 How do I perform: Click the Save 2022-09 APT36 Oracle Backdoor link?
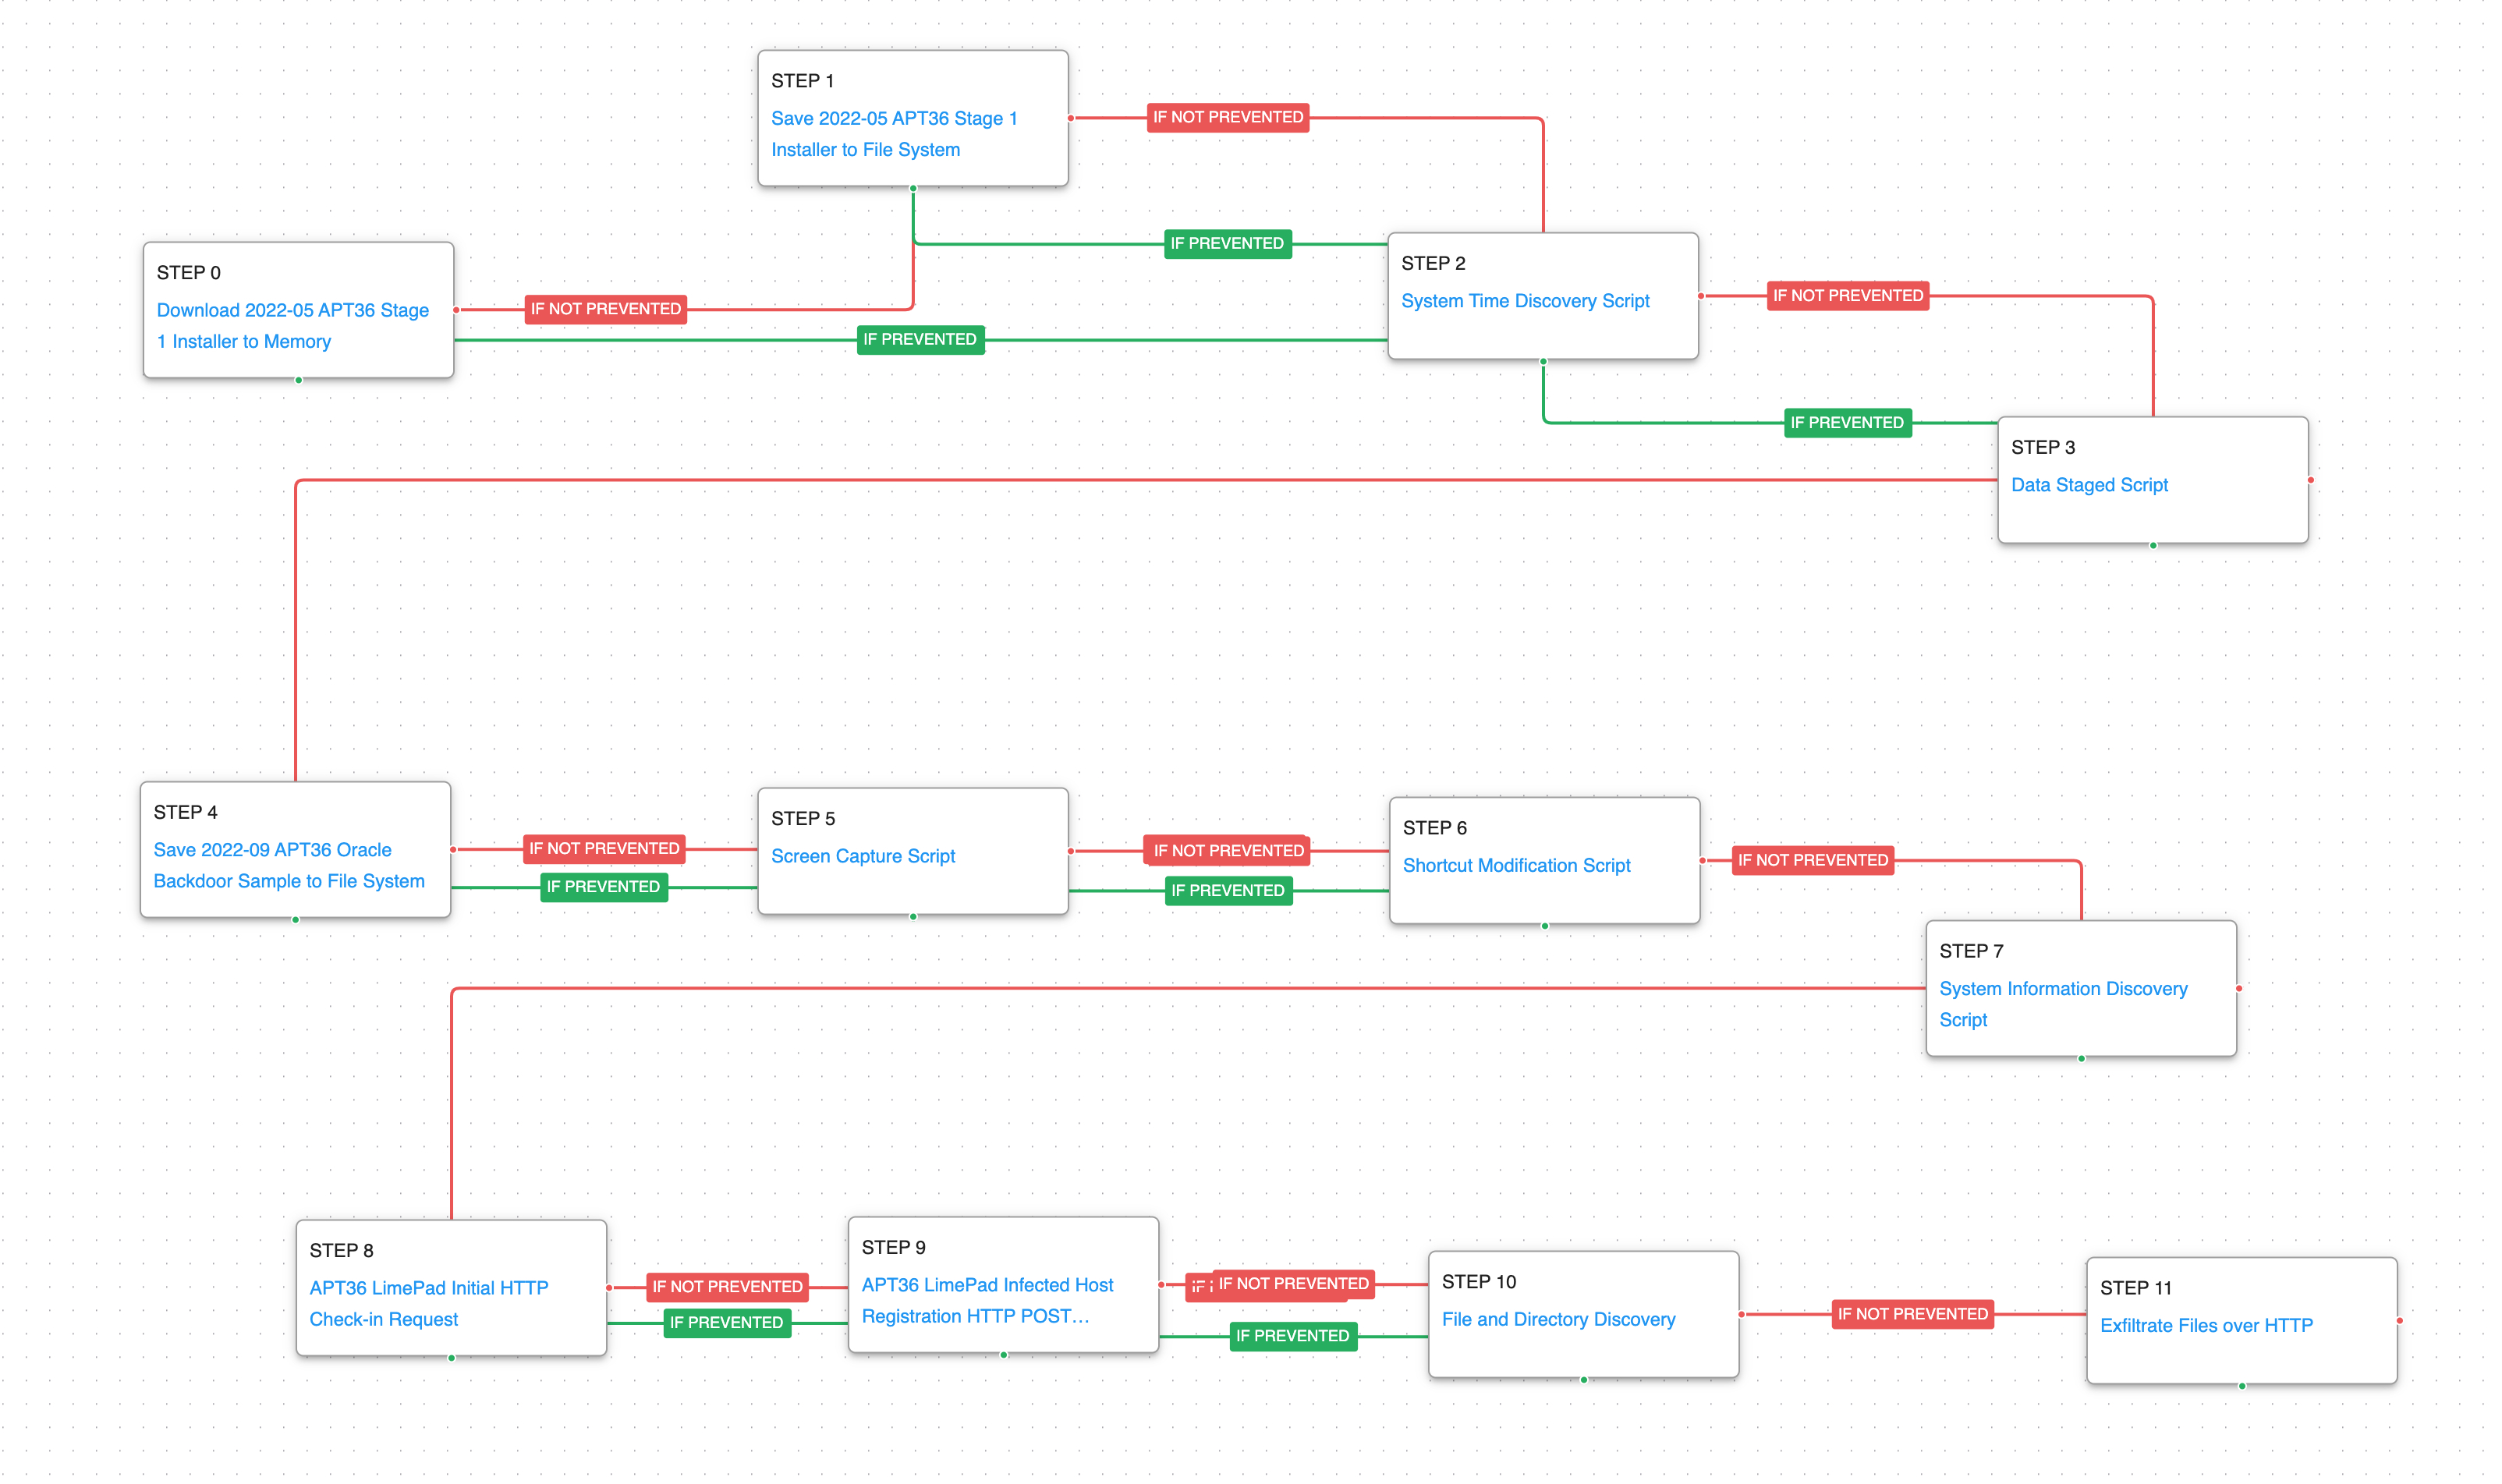click(x=272, y=850)
